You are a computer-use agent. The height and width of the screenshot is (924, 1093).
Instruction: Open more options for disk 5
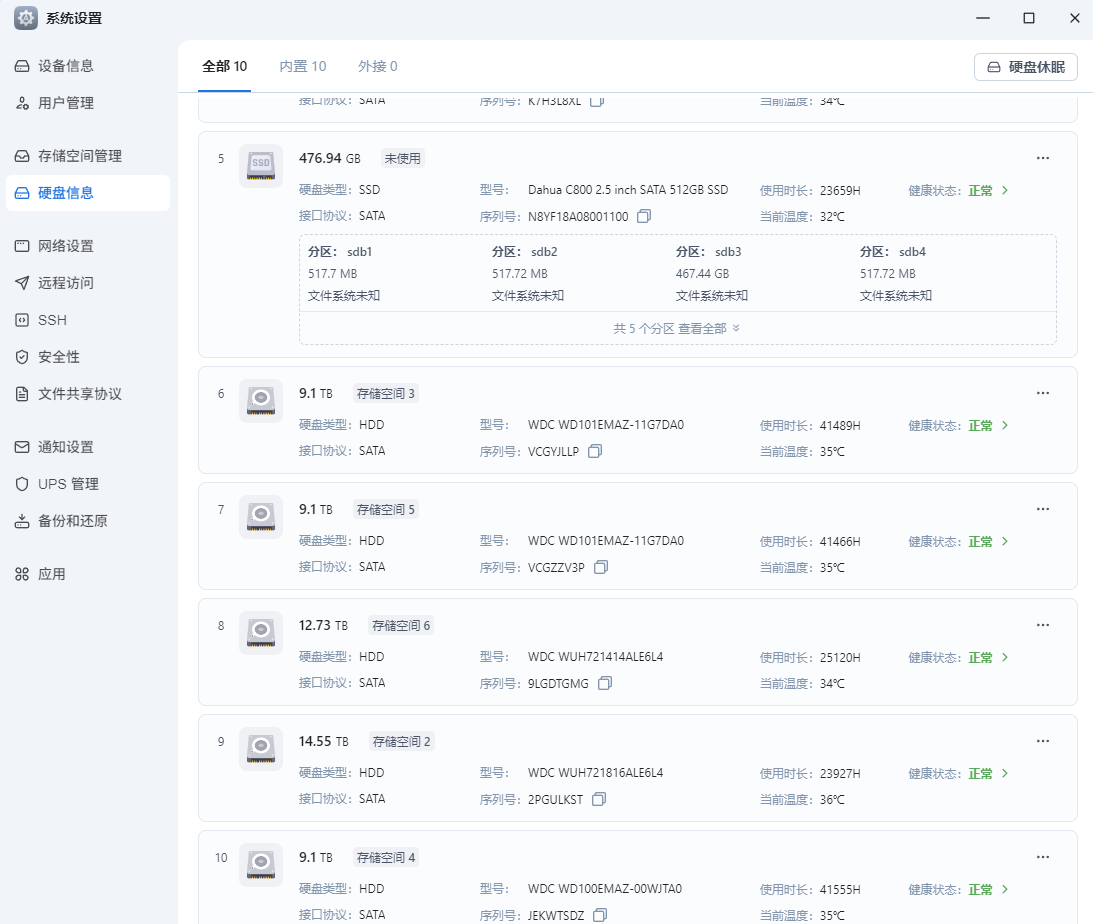point(1043,158)
